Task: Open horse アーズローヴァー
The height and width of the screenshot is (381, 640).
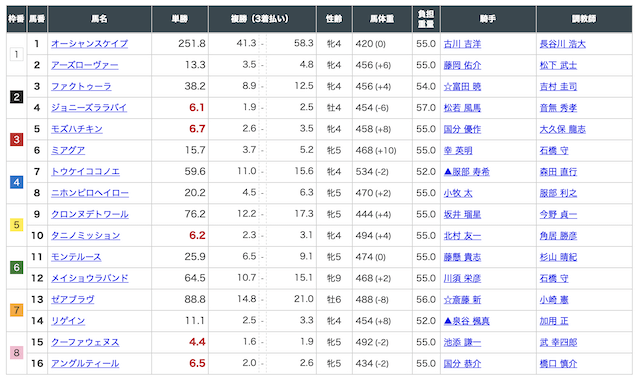Action: point(85,65)
